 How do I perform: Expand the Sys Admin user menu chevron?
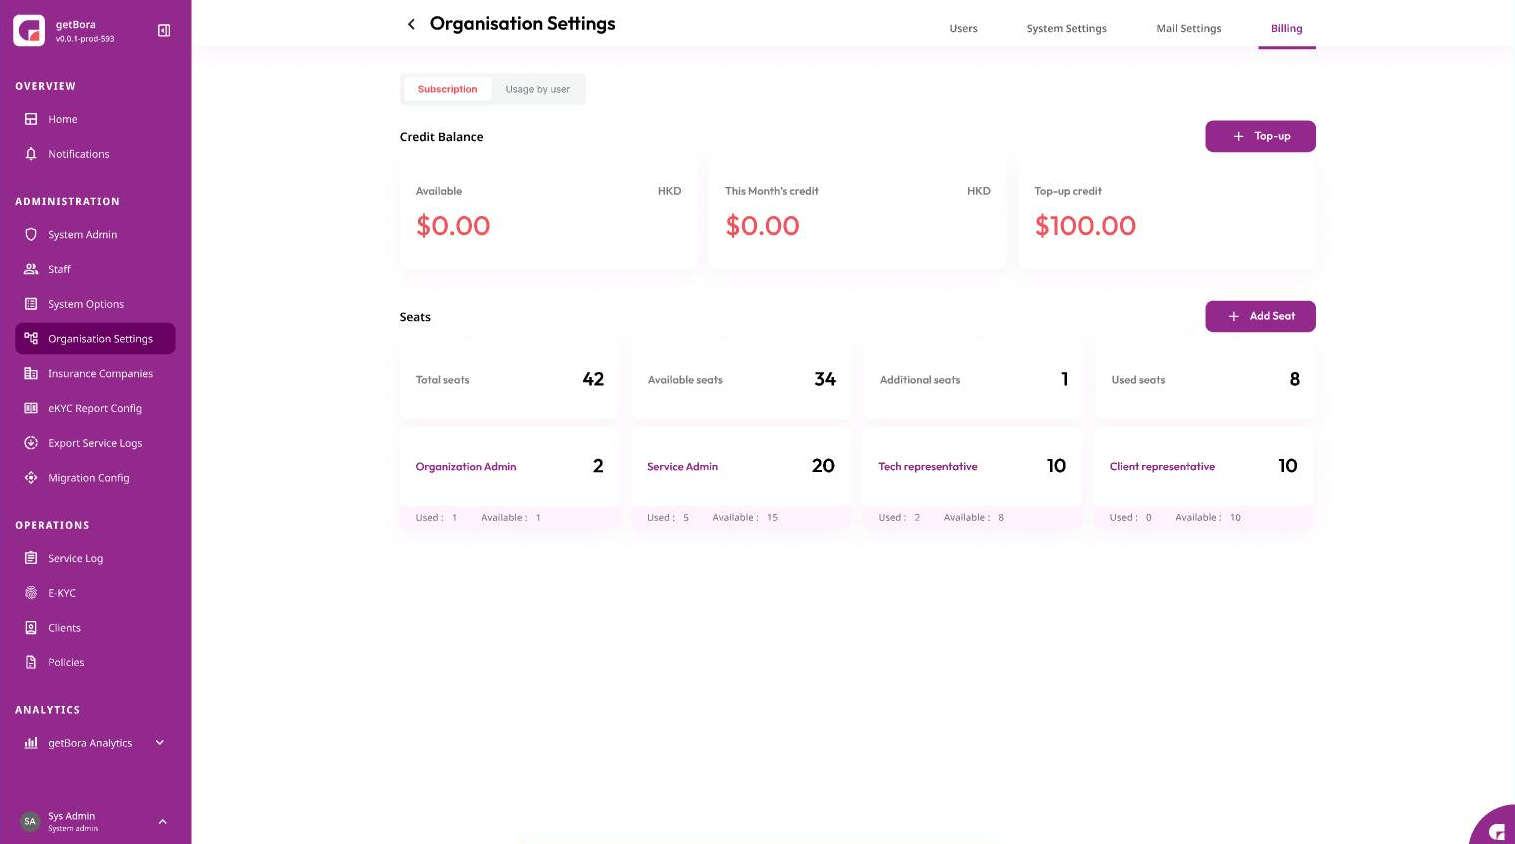(162, 822)
